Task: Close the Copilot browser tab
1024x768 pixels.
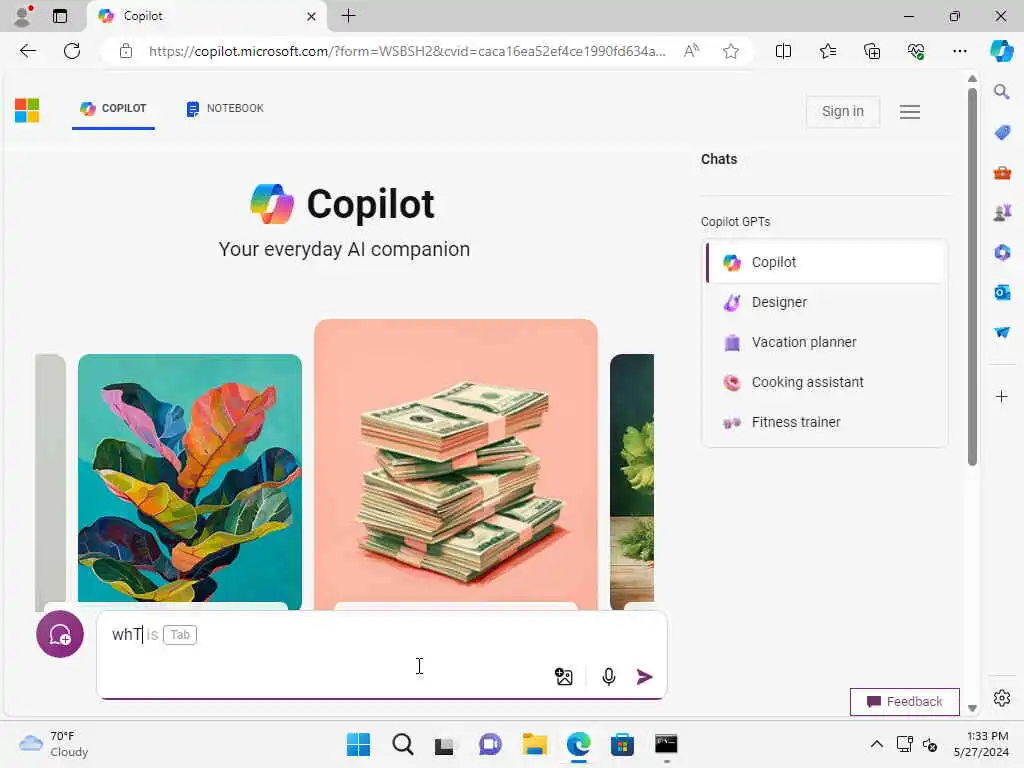Action: pyautogui.click(x=312, y=16)
